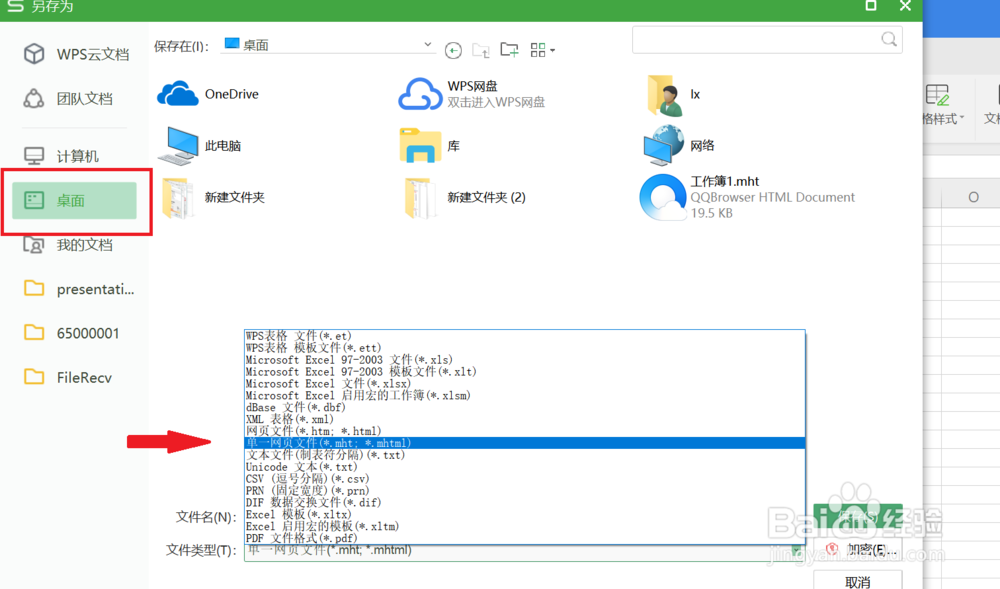Choose Excel 97-2003 模板文件(*.xlt)
The image size is (1000, 589).
click(x=524, y=372)
